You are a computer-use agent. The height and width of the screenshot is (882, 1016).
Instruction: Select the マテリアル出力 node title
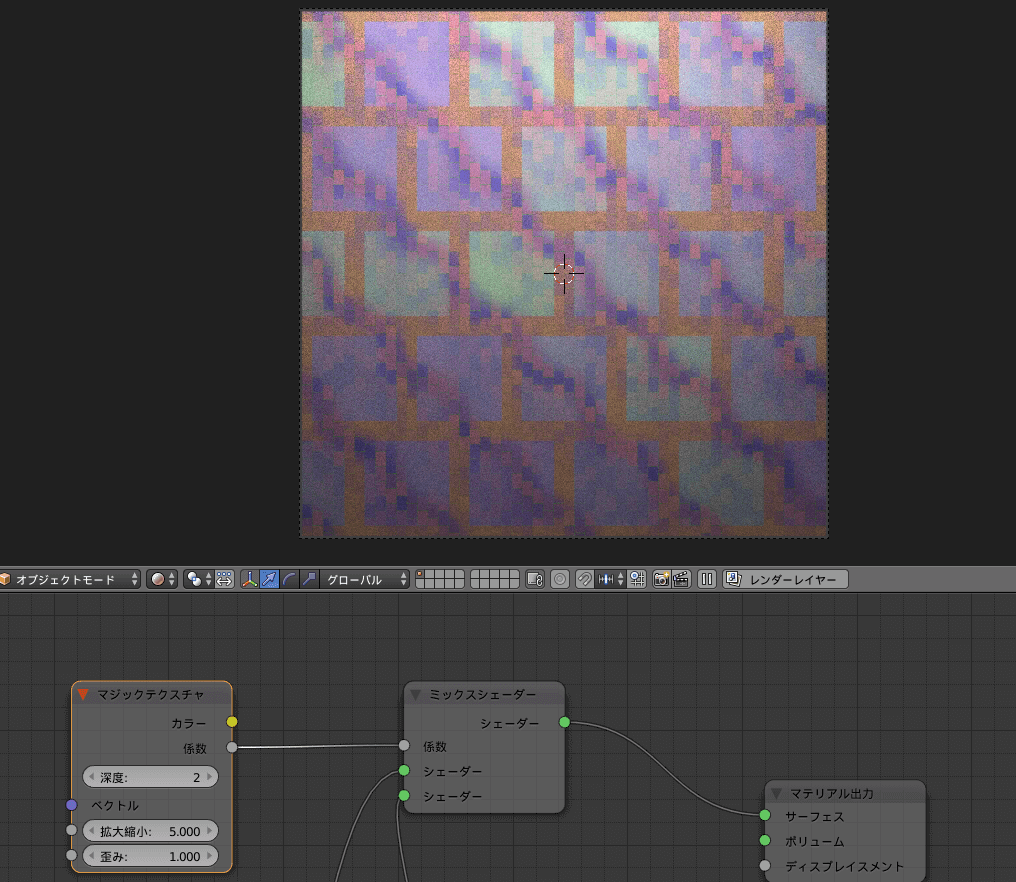tap(831, 793)
